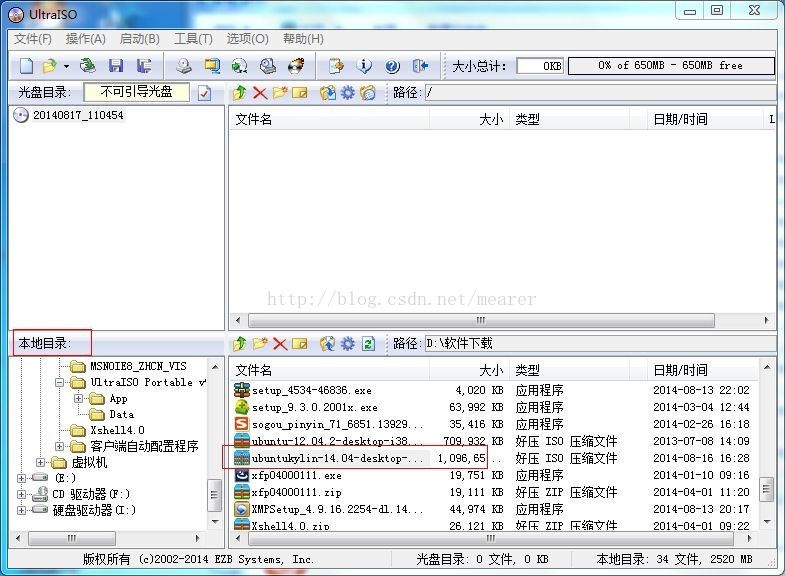Open the 工具(T) menu
Image resolution: width=785 pixels, height=576 pixels.
pos(193,39)
